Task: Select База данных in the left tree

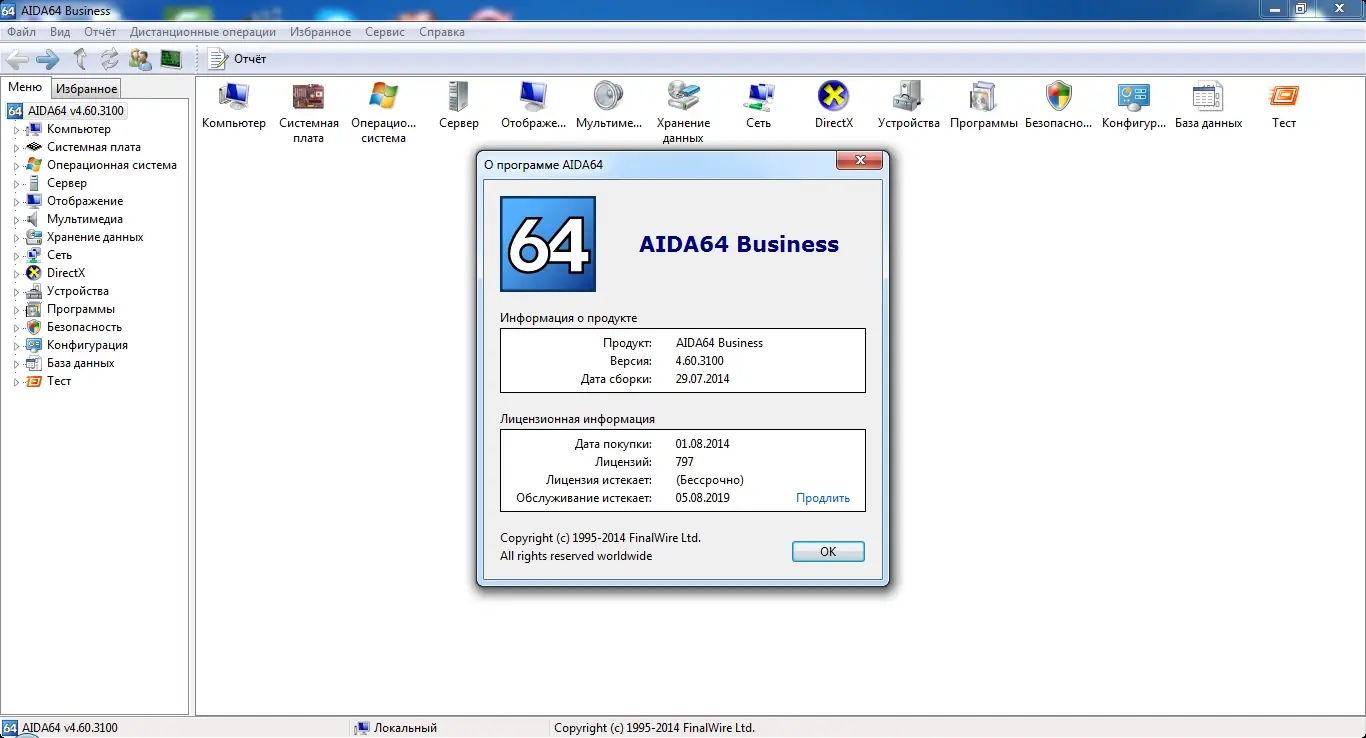Action: pos(81,363)
